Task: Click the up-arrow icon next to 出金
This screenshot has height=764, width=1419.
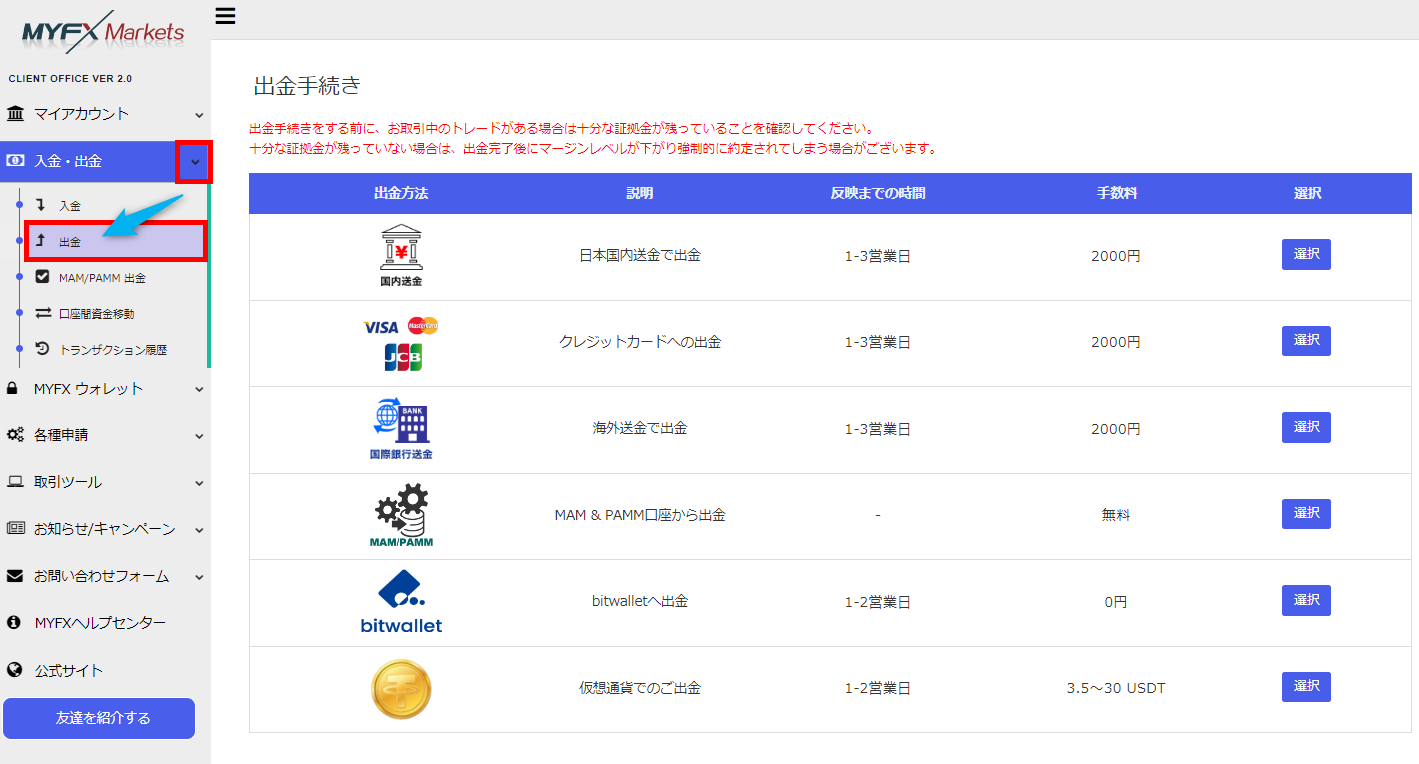Action: [x=42, y=241]
